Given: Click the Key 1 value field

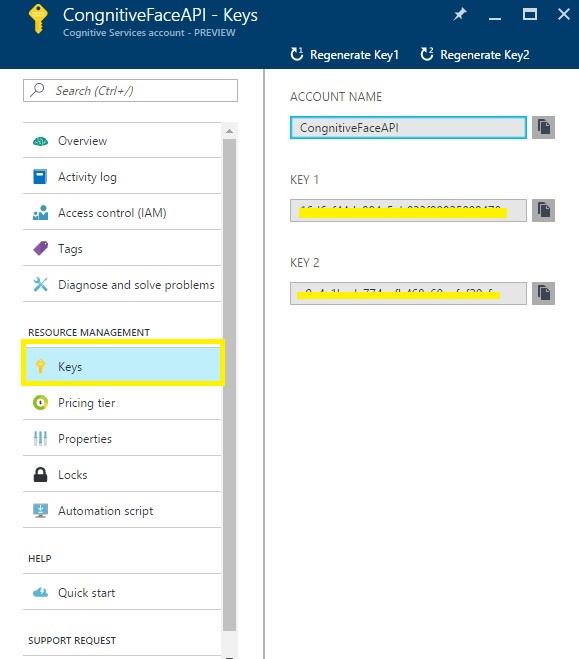Looking at the screenshot, I should [408, 210].
